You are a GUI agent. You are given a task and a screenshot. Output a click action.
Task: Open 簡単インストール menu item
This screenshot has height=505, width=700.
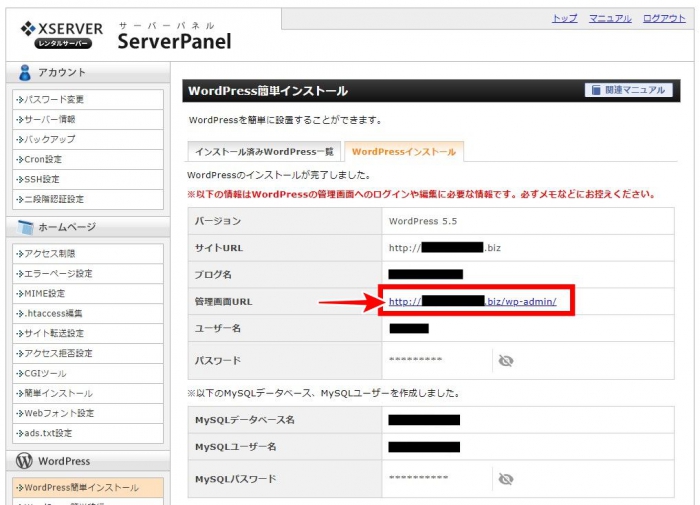click(x=88, y=393)
